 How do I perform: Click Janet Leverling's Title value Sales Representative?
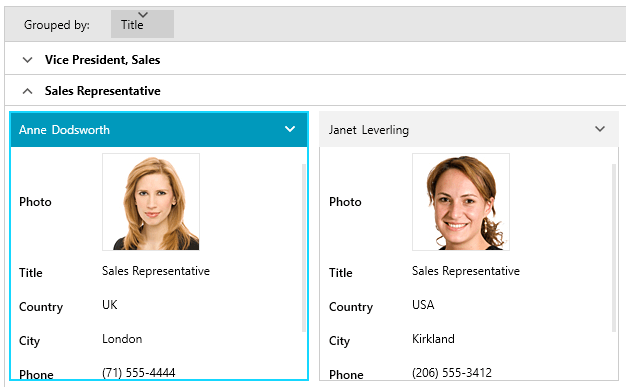tap(466, 271)
